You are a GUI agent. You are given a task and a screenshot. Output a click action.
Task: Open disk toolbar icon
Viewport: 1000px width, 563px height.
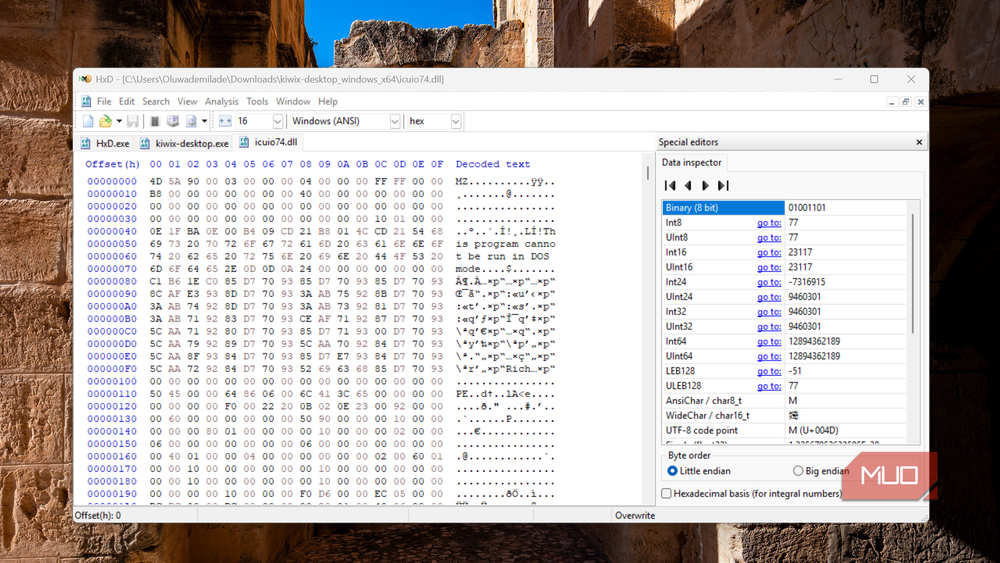pos(172,121)
